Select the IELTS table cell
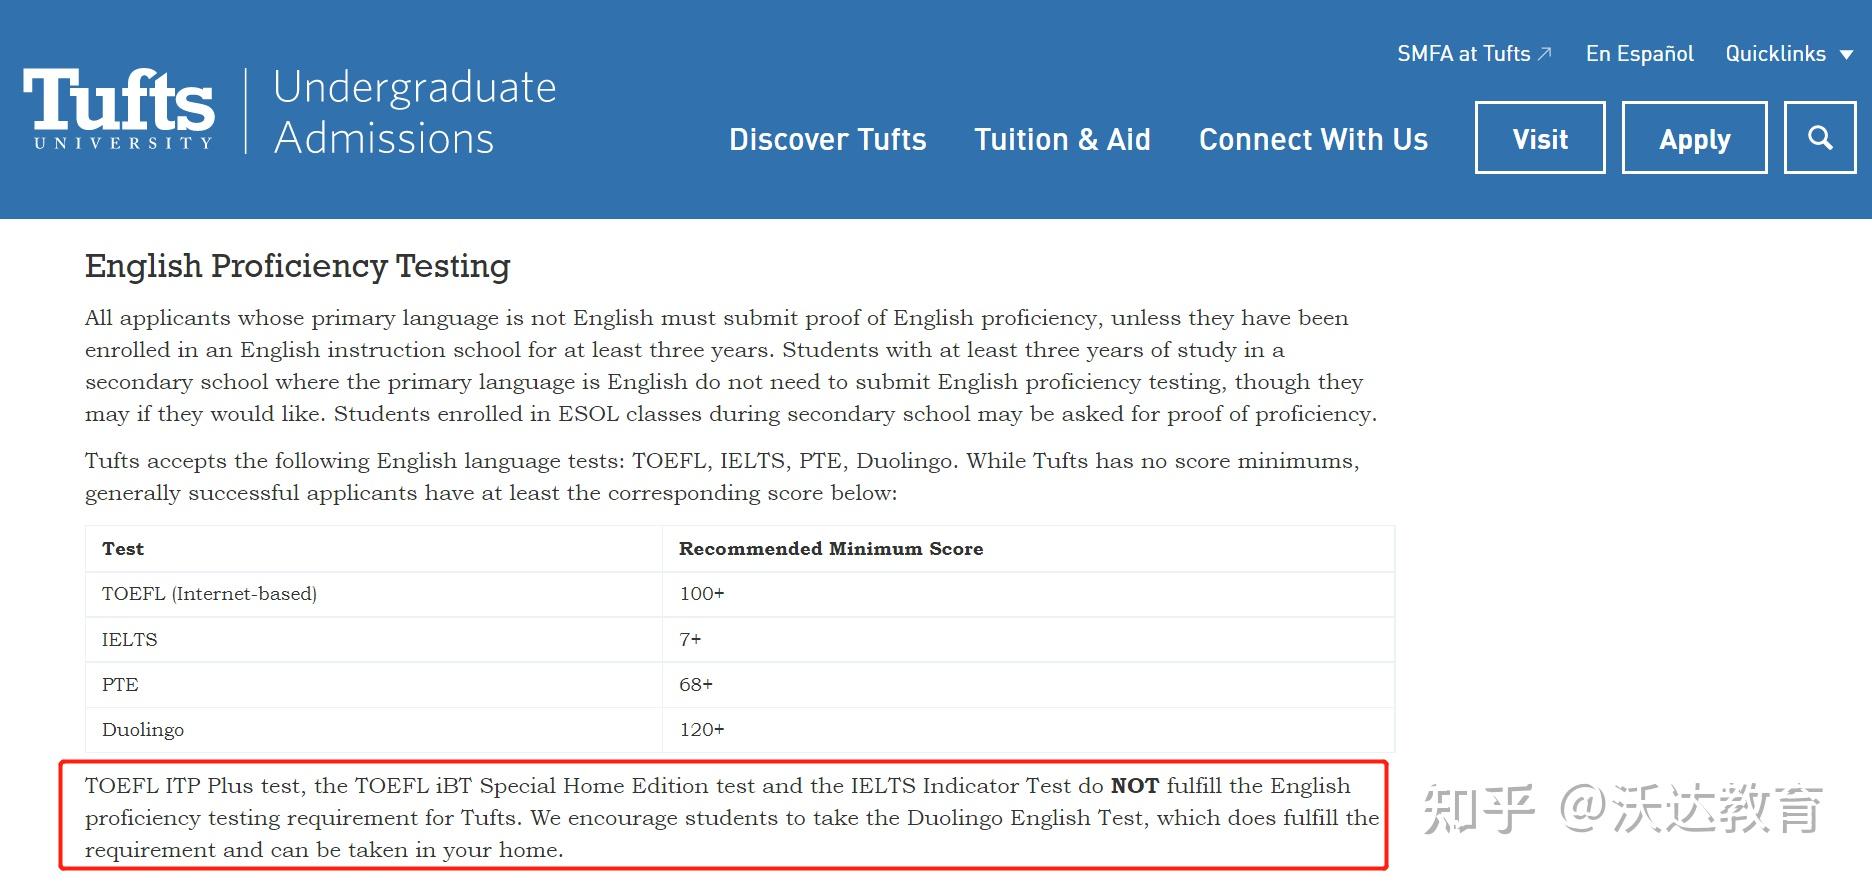The width and height of the screenshot is (1872, 884). click(374, 640)
